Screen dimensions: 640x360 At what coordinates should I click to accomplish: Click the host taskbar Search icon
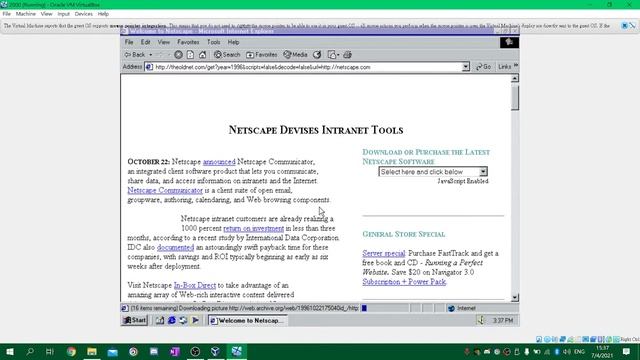[x=30, y=352]
